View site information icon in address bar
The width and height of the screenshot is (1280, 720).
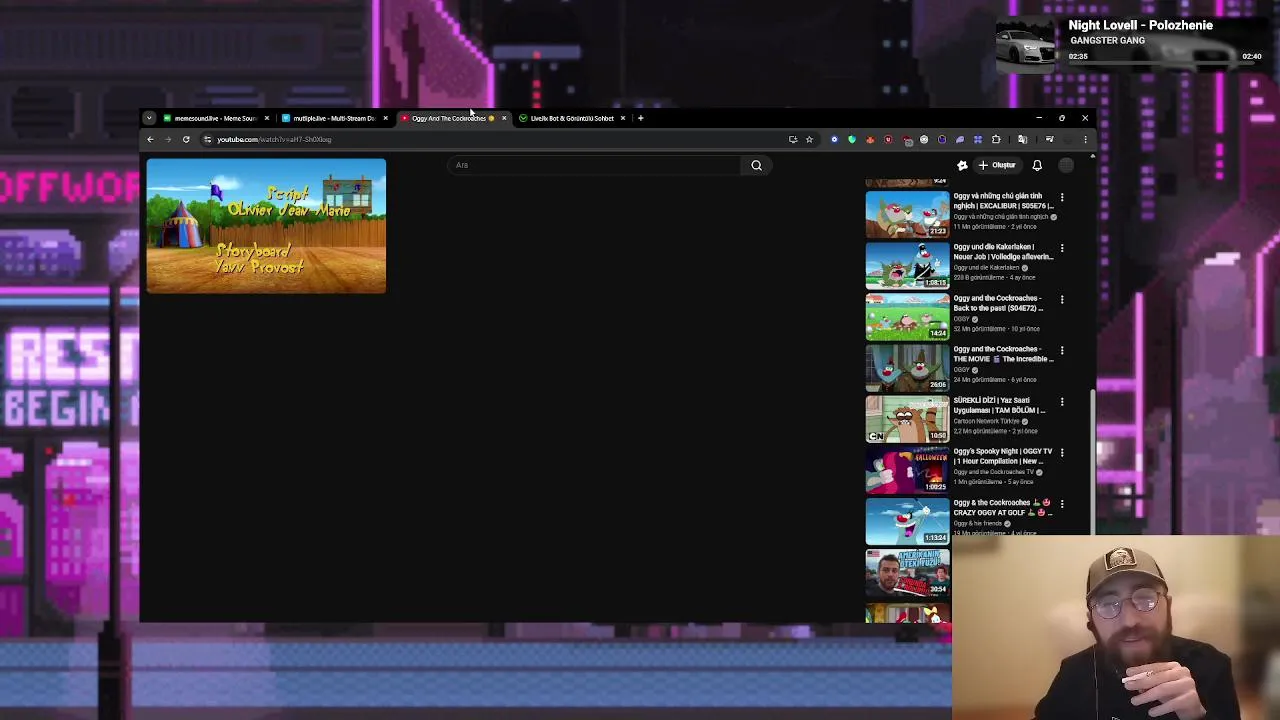point(207,139)
